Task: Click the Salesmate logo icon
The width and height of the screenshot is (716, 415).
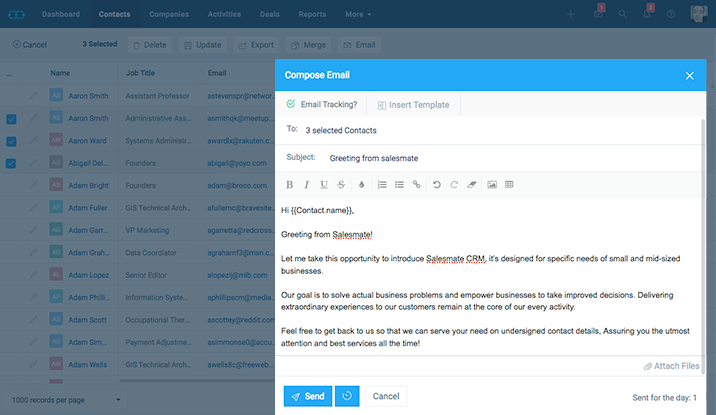Action: point(16,15)
